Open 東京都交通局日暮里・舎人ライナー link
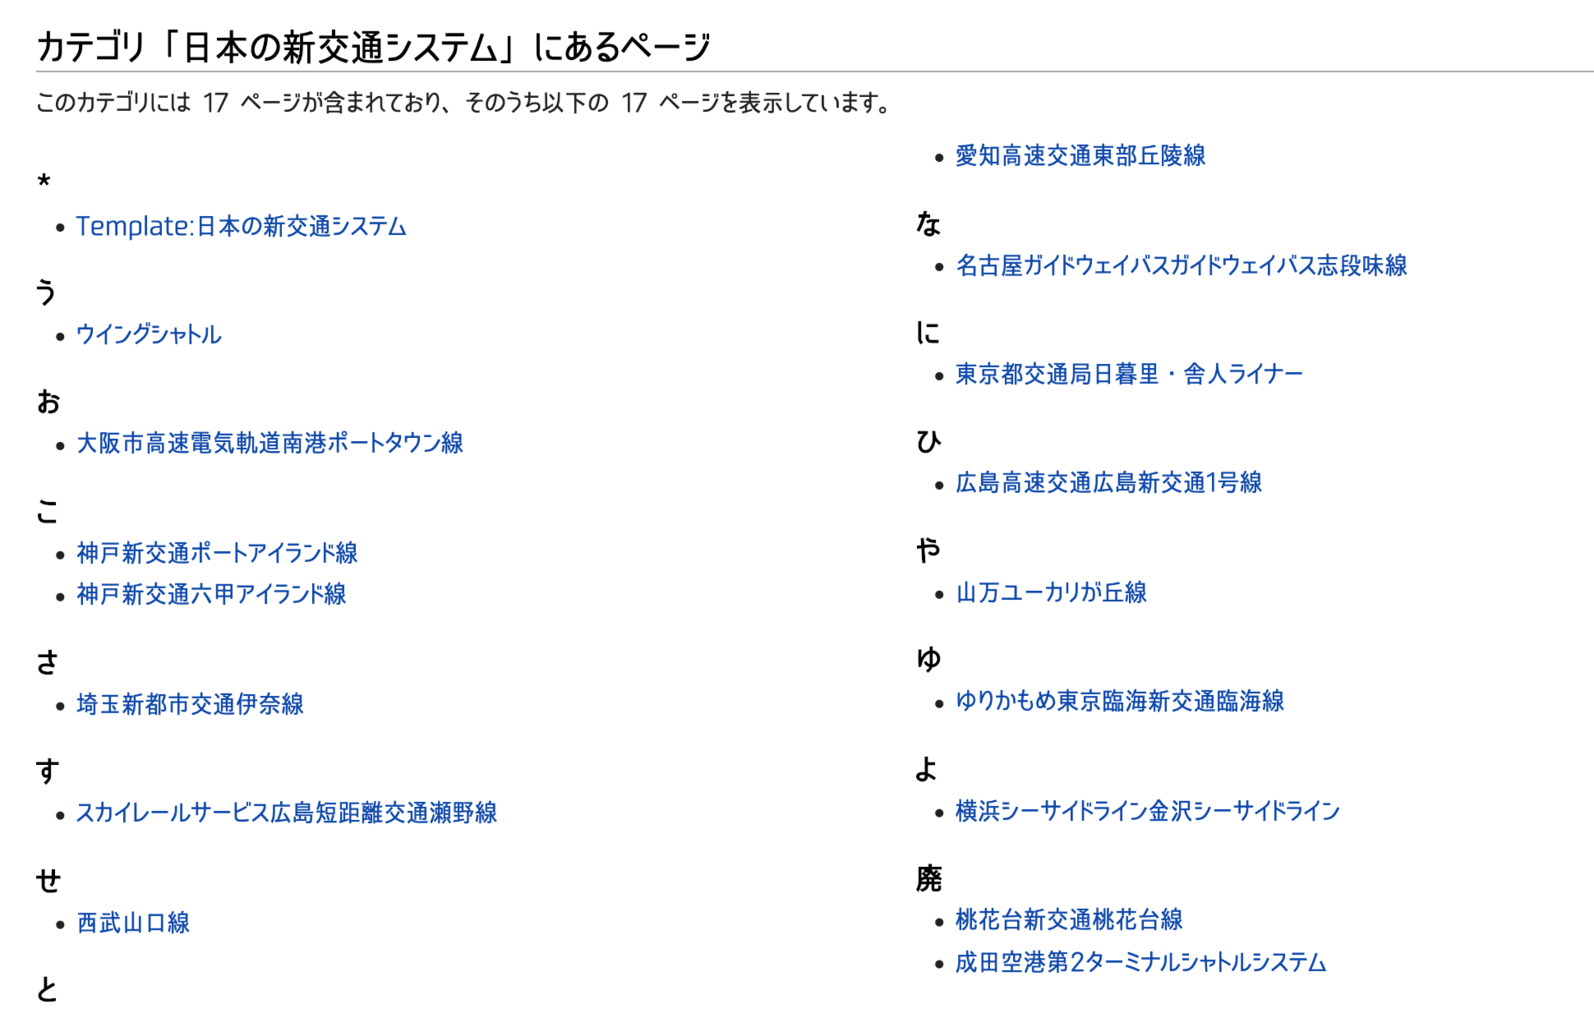The image size is (1594, 1027). (x=1129, y=374)
